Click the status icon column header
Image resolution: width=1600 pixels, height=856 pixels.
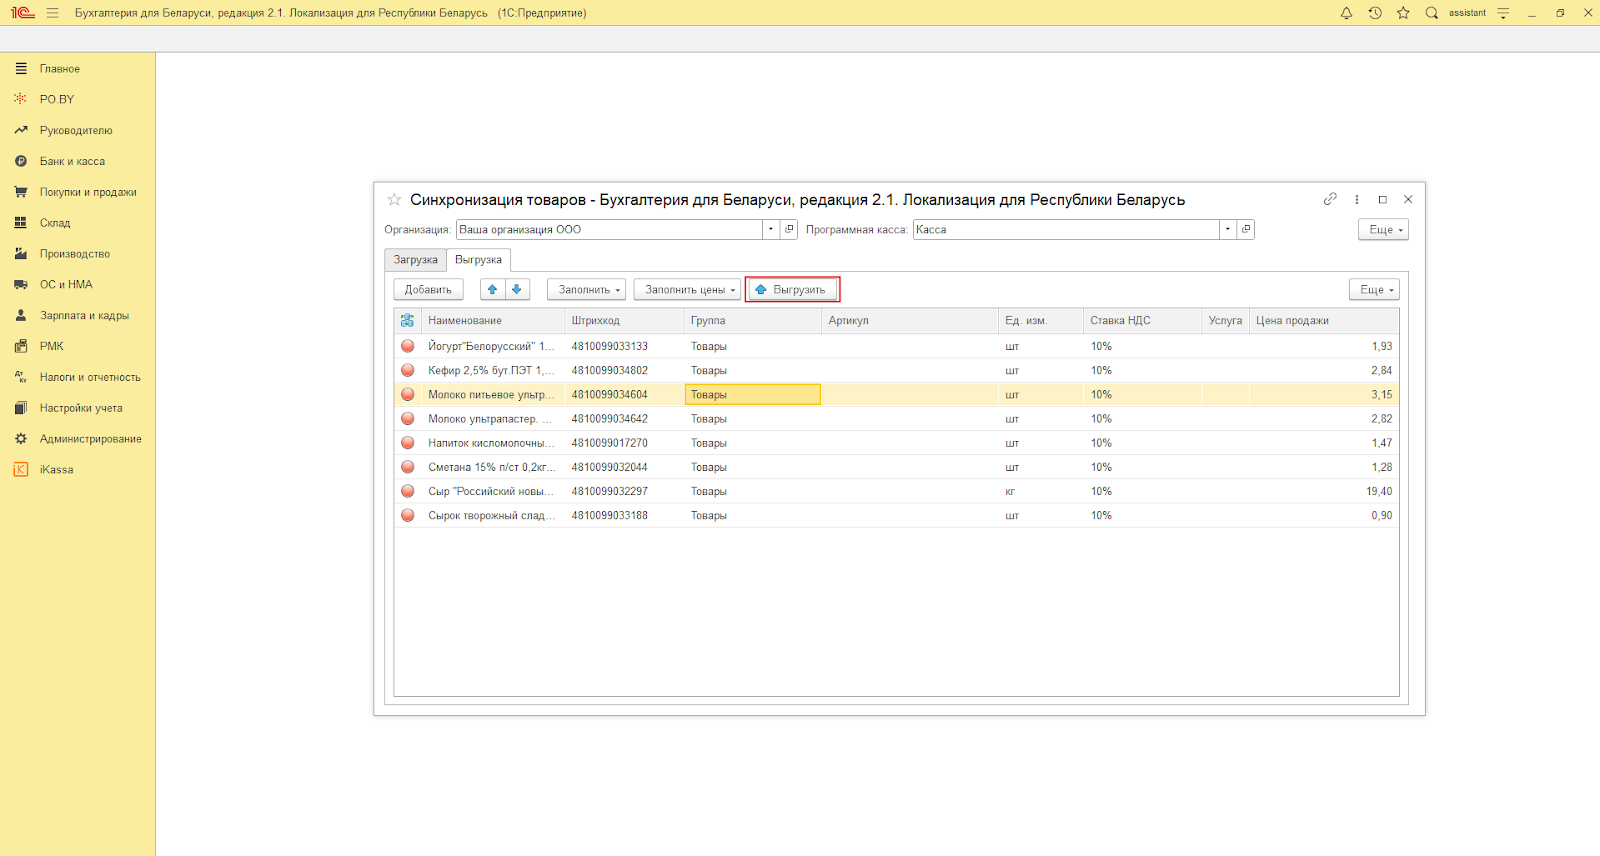pyautogui.click(x=407, y=321)
